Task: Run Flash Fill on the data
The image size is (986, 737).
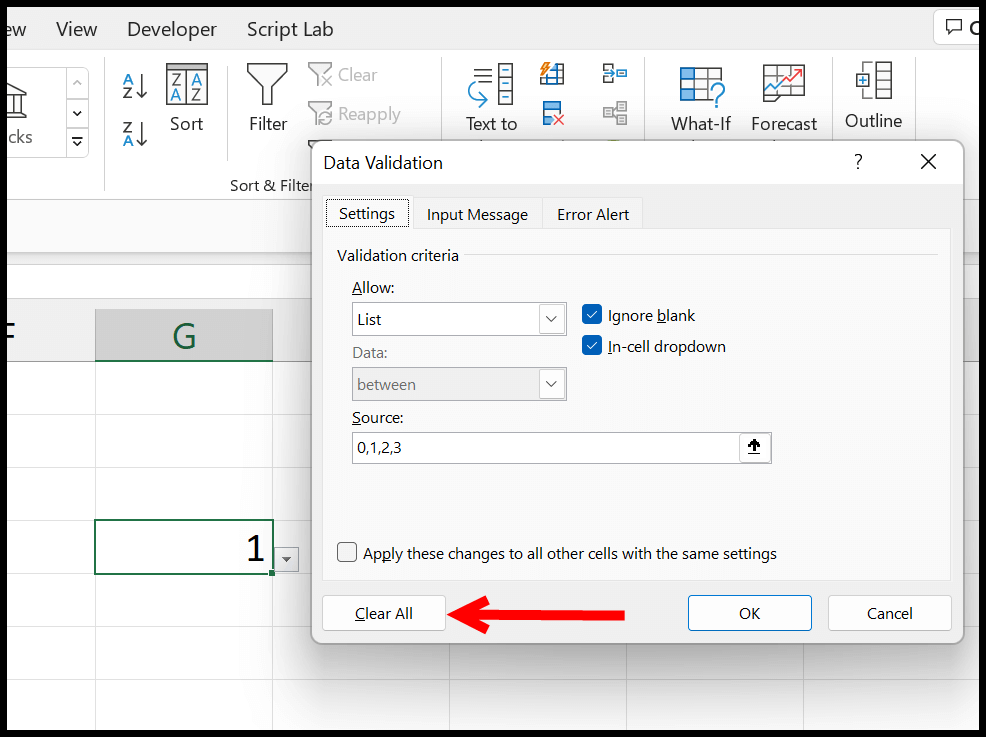Action: (552, 73)
